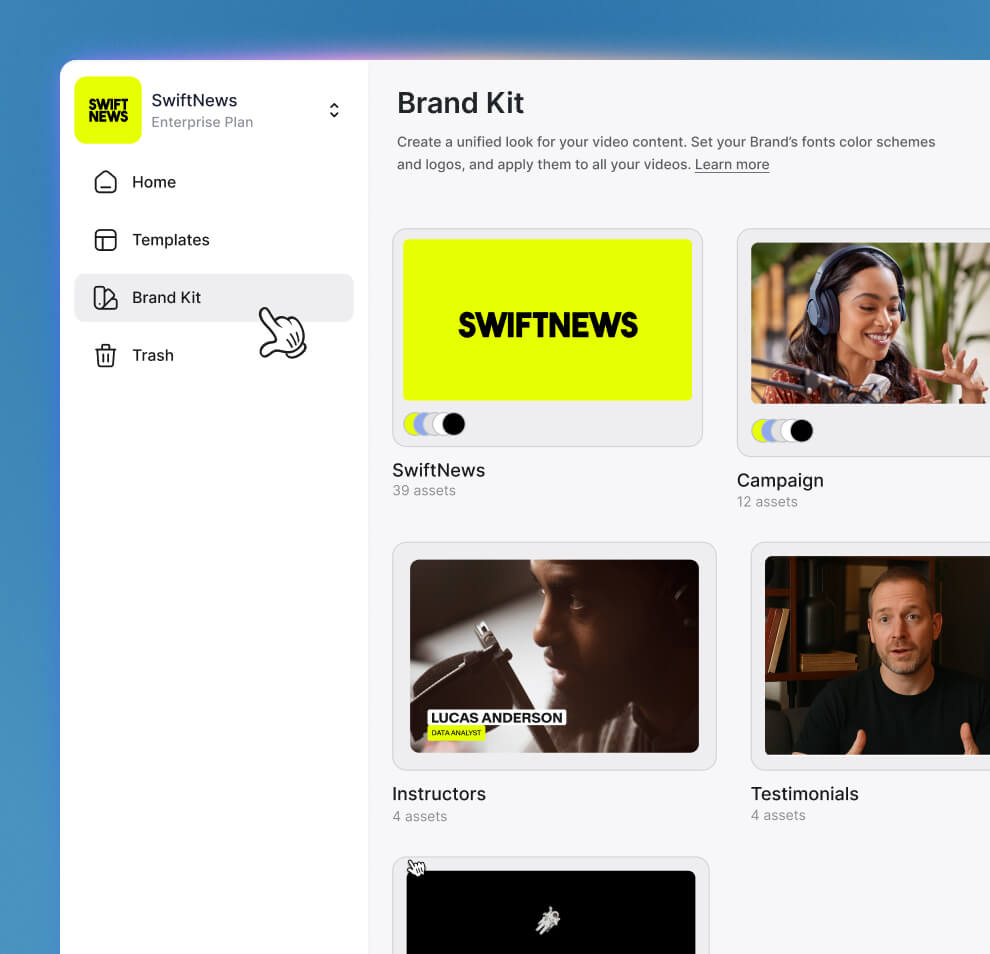The image size is (990, 954).
Task: Open the SwiftNews yellow logo thumbnail
Action: [547, 319]
